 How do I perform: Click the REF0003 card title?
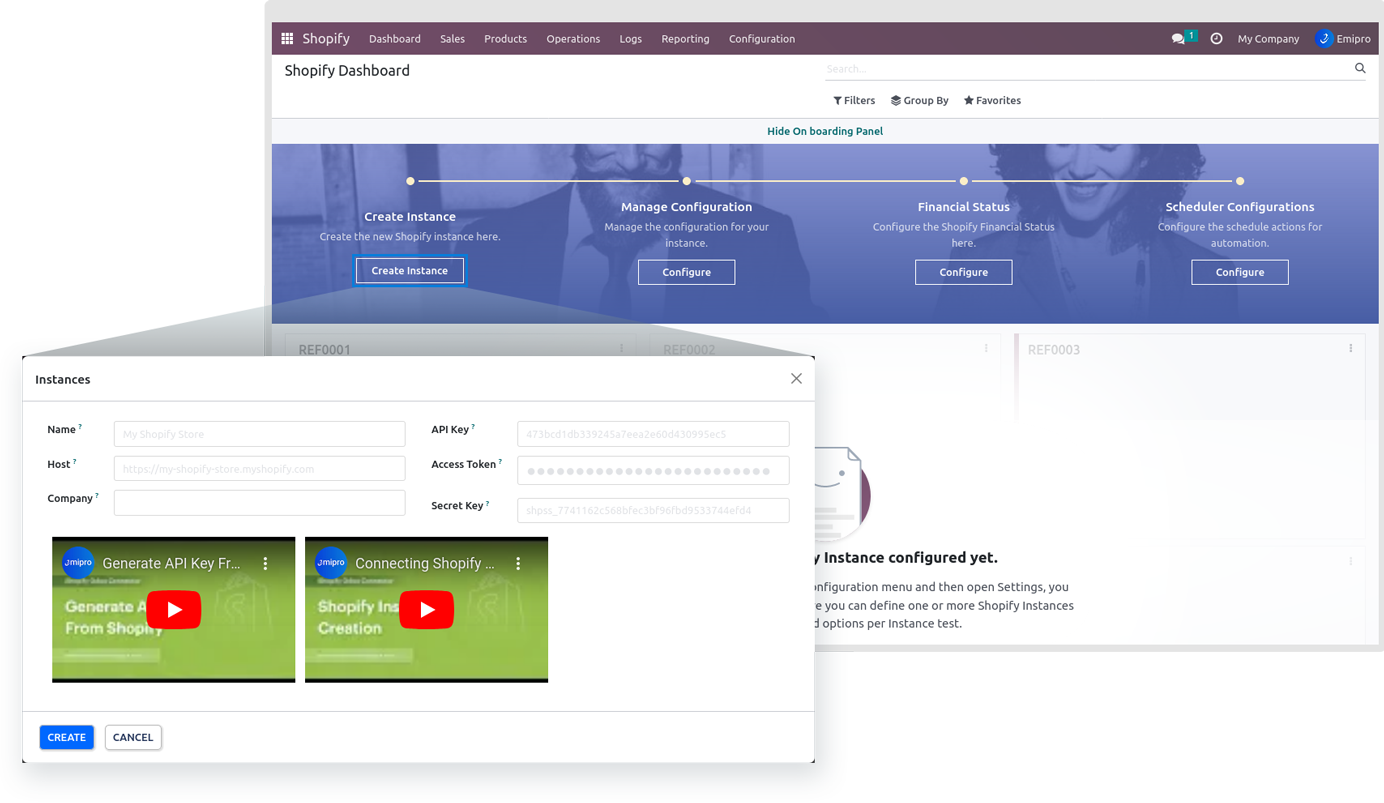coord(1054,350)
